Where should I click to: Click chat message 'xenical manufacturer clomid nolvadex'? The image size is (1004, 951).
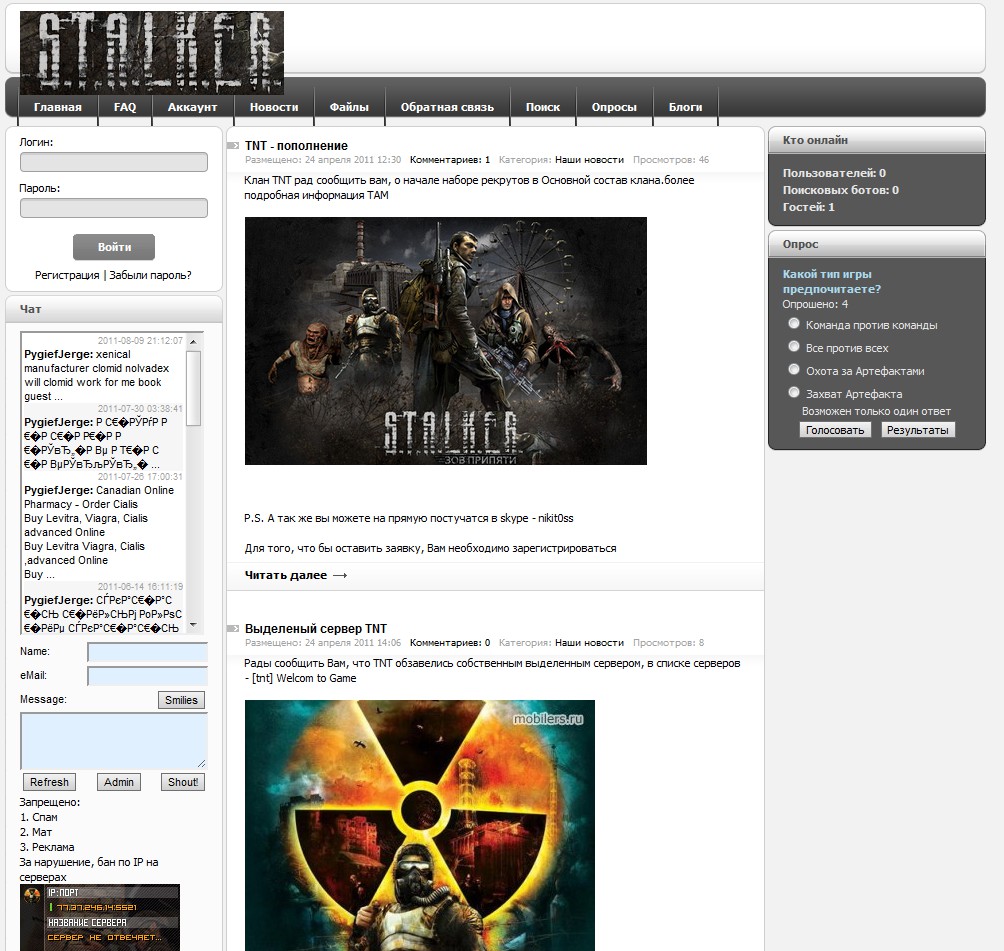[x=103, y=375]
